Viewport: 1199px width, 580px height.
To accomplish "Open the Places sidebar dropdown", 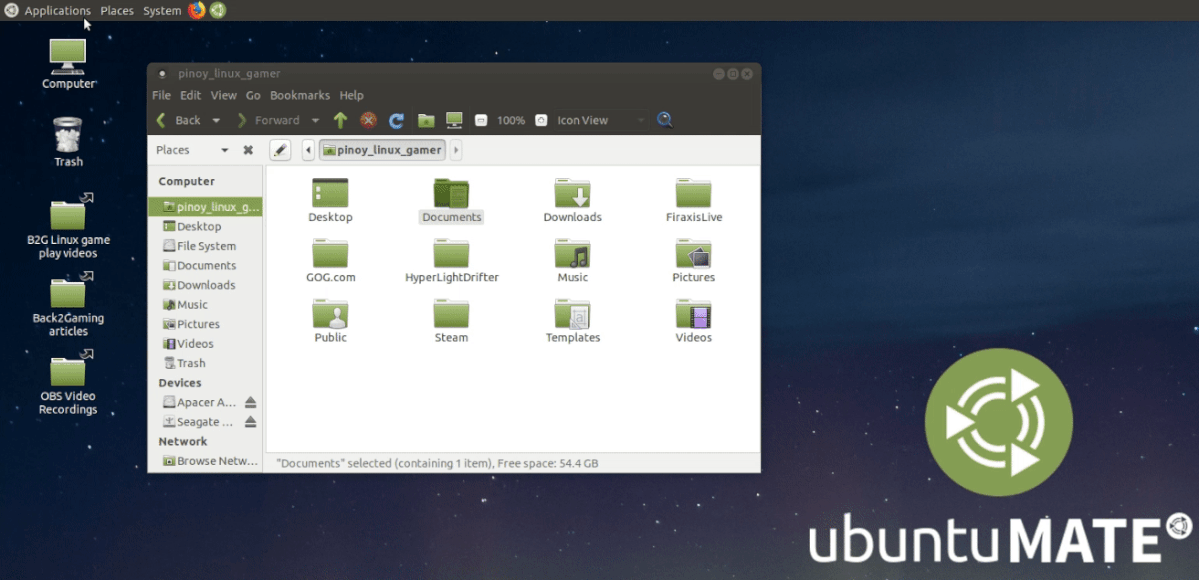I will click(224, 149).
